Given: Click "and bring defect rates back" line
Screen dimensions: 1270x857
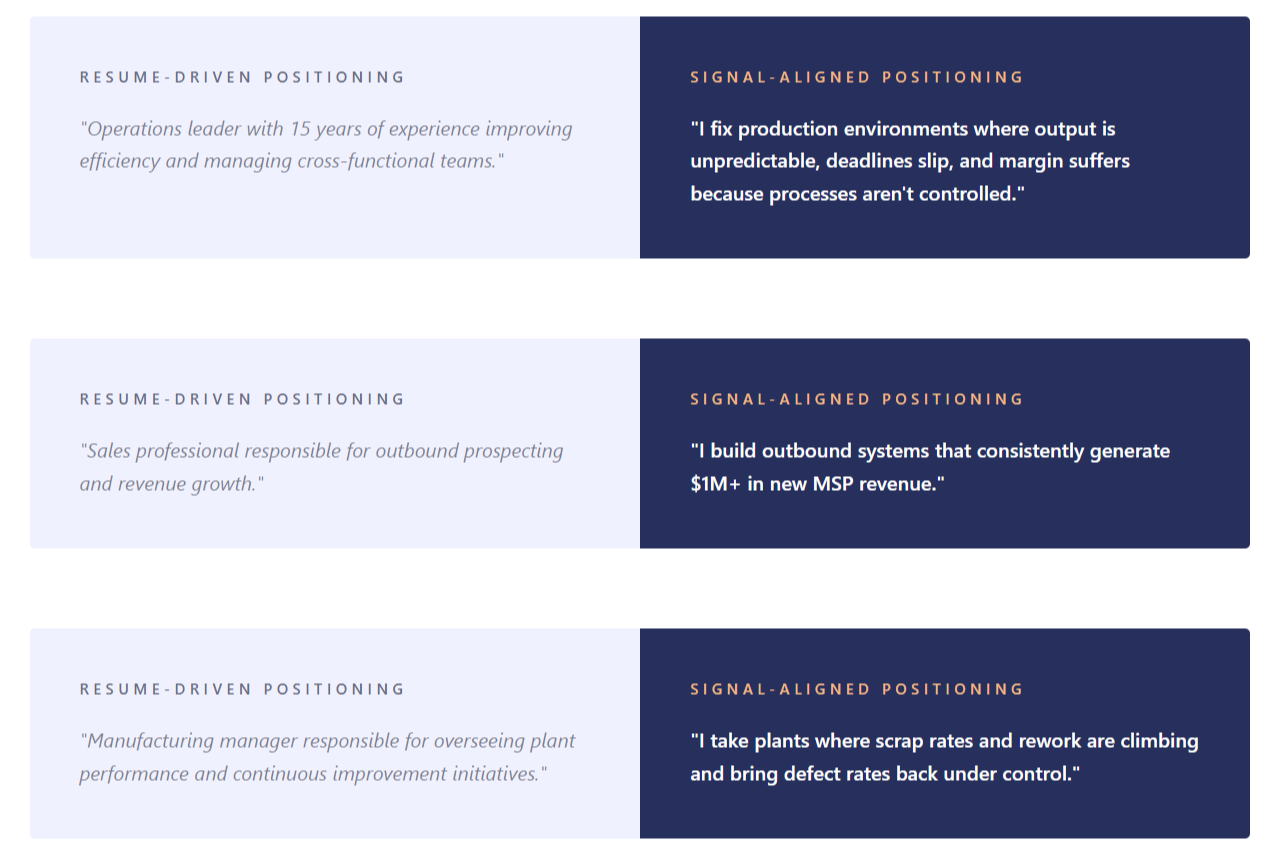Looking at the screenshot, I should pos(885,774).
